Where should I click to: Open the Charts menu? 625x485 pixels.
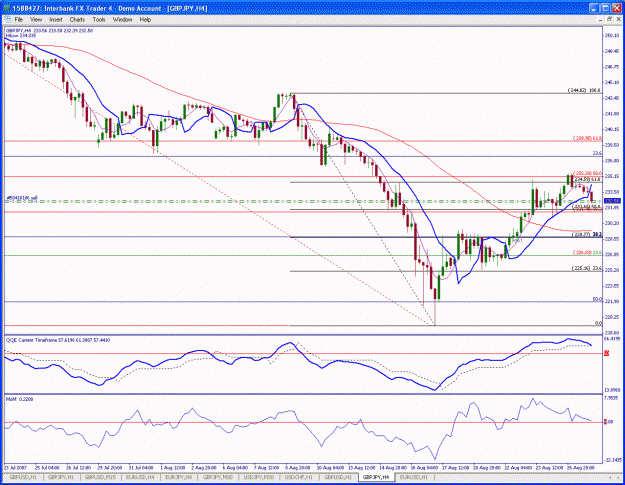[77, 20]
